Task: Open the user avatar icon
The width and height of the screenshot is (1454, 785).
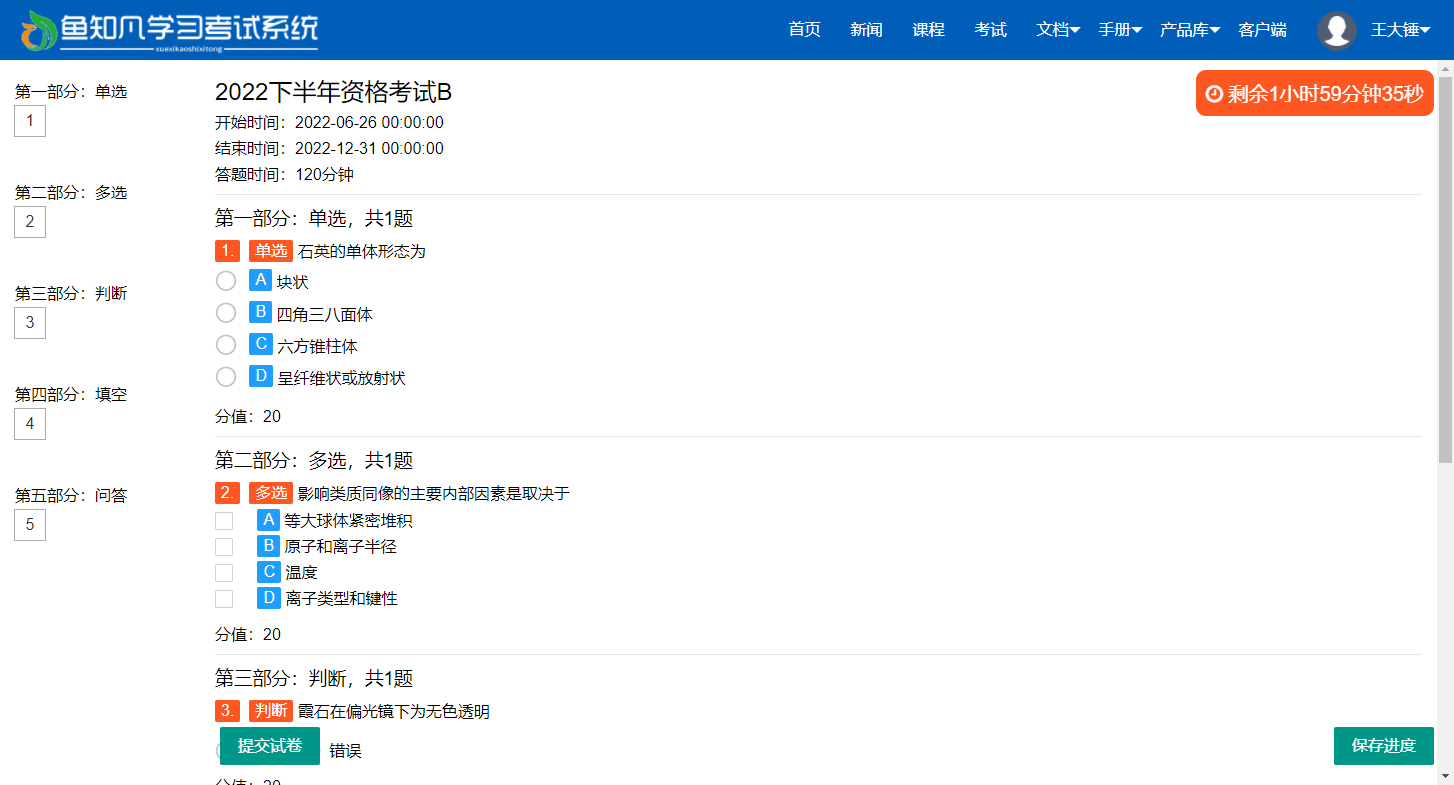Action: [x=1337, y=30]
